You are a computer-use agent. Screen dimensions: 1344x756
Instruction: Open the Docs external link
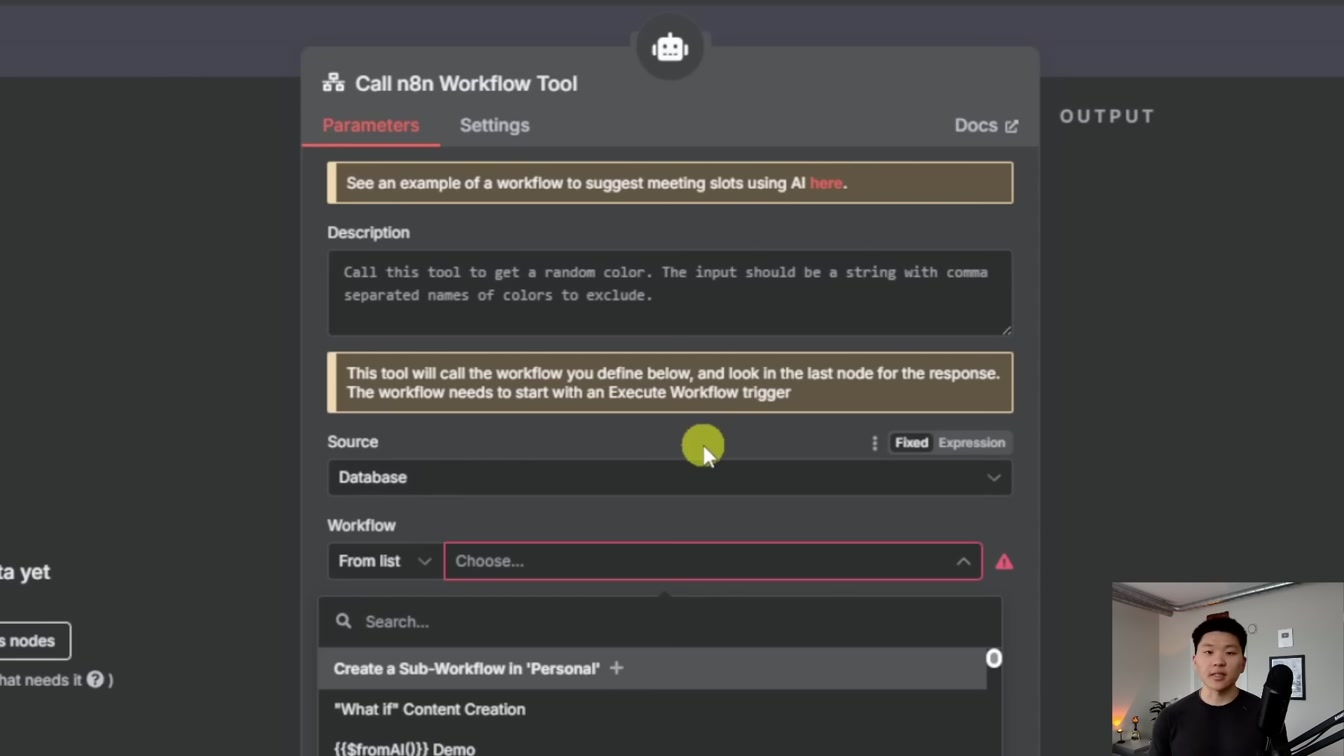pyautogui.click(x=986, y=125)
